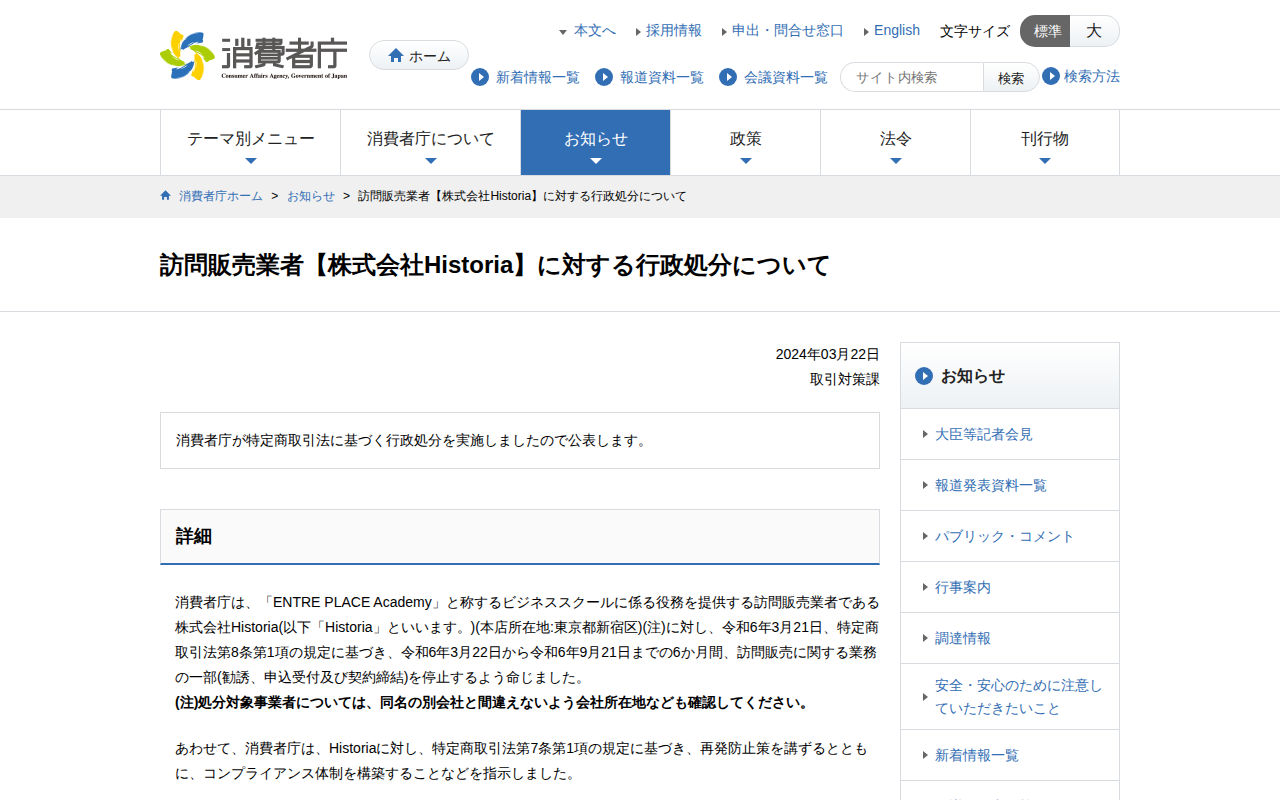1280x800 pixels.
Task: Click the arrow icon beside 報道資料一覧
Action: [x=604, y=77]
